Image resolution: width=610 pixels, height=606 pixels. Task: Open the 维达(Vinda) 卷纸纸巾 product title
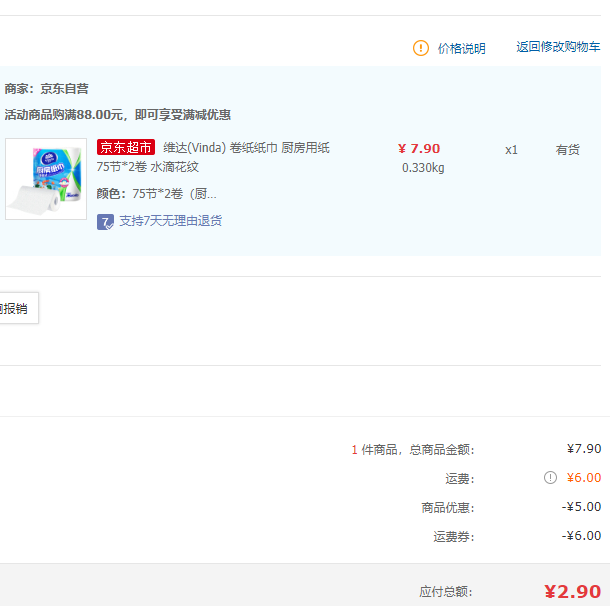213,157
